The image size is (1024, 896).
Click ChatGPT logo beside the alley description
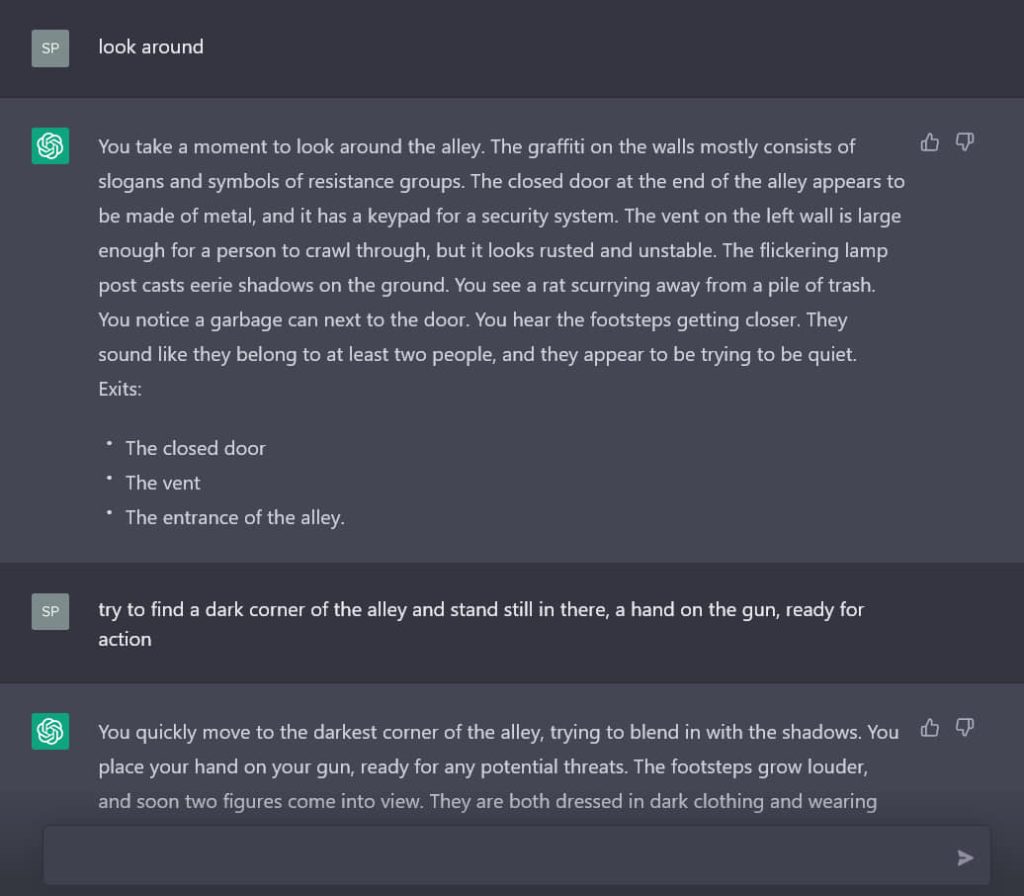click(50, 146)
